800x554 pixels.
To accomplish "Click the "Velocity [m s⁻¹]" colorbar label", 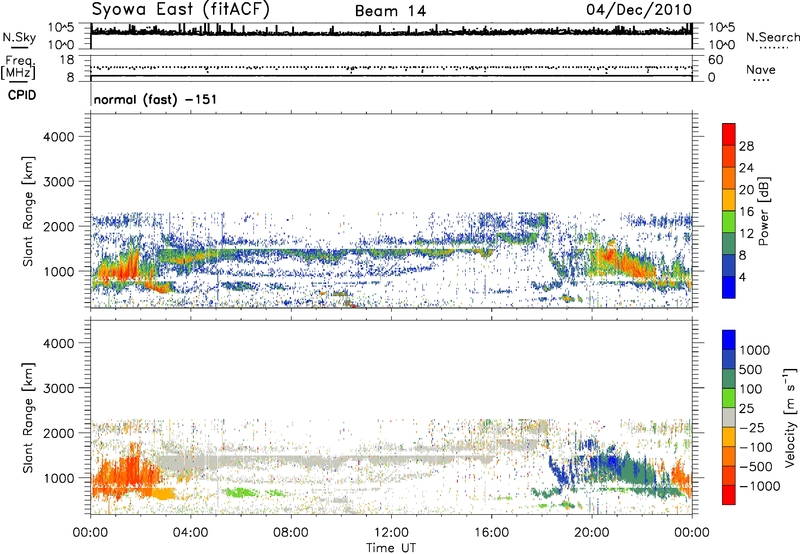I will click(790, 417).
